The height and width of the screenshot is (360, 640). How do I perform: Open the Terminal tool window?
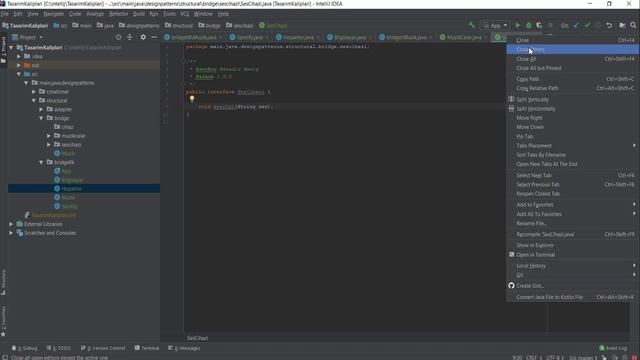tap(147, 348)
